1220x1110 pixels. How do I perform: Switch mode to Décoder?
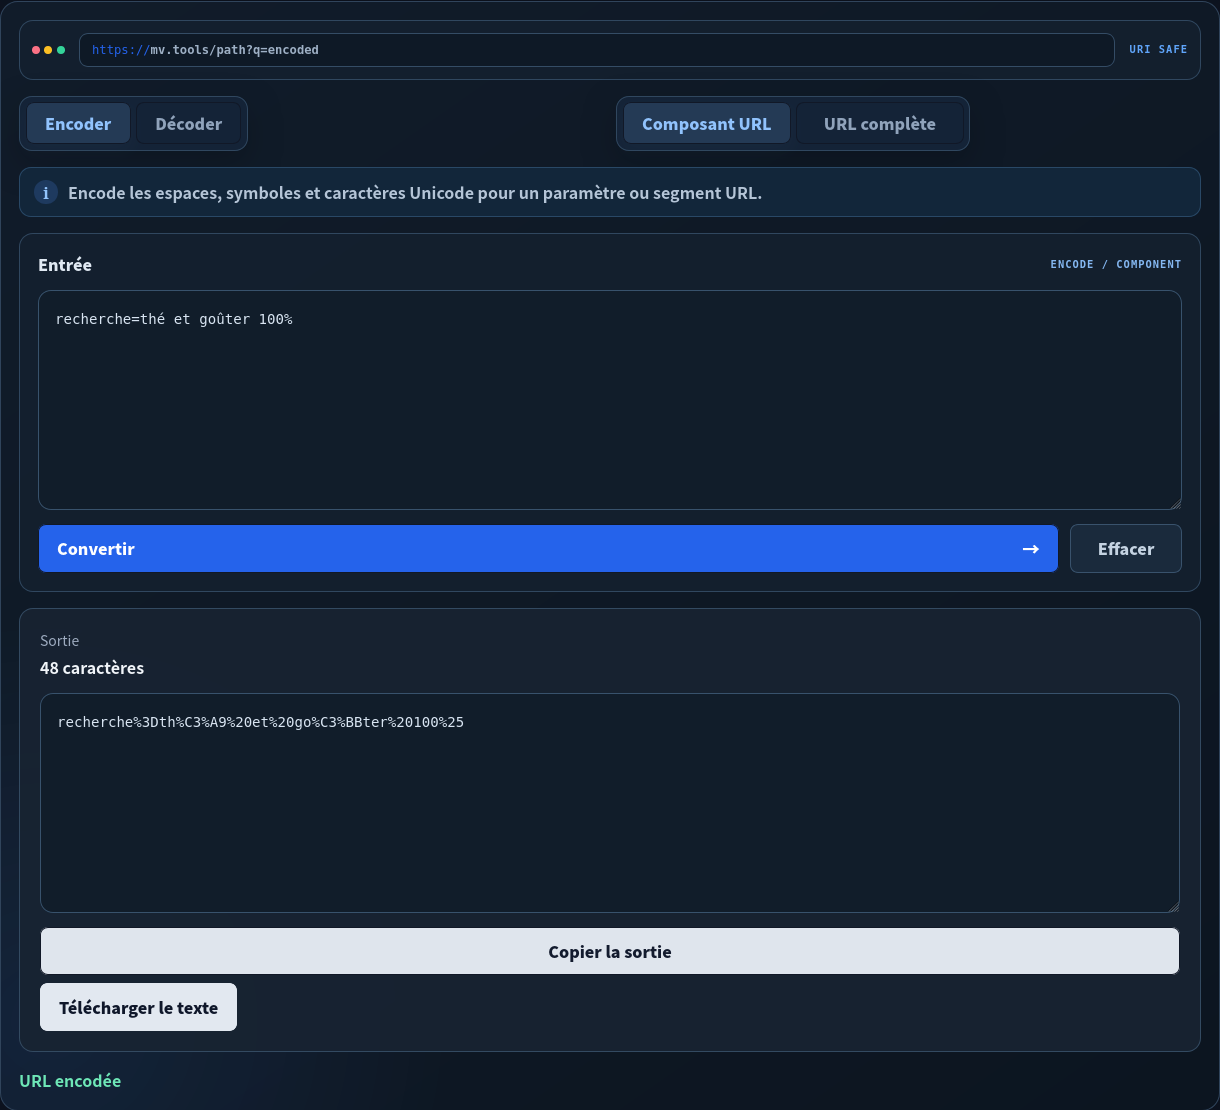tap(189, 124)
